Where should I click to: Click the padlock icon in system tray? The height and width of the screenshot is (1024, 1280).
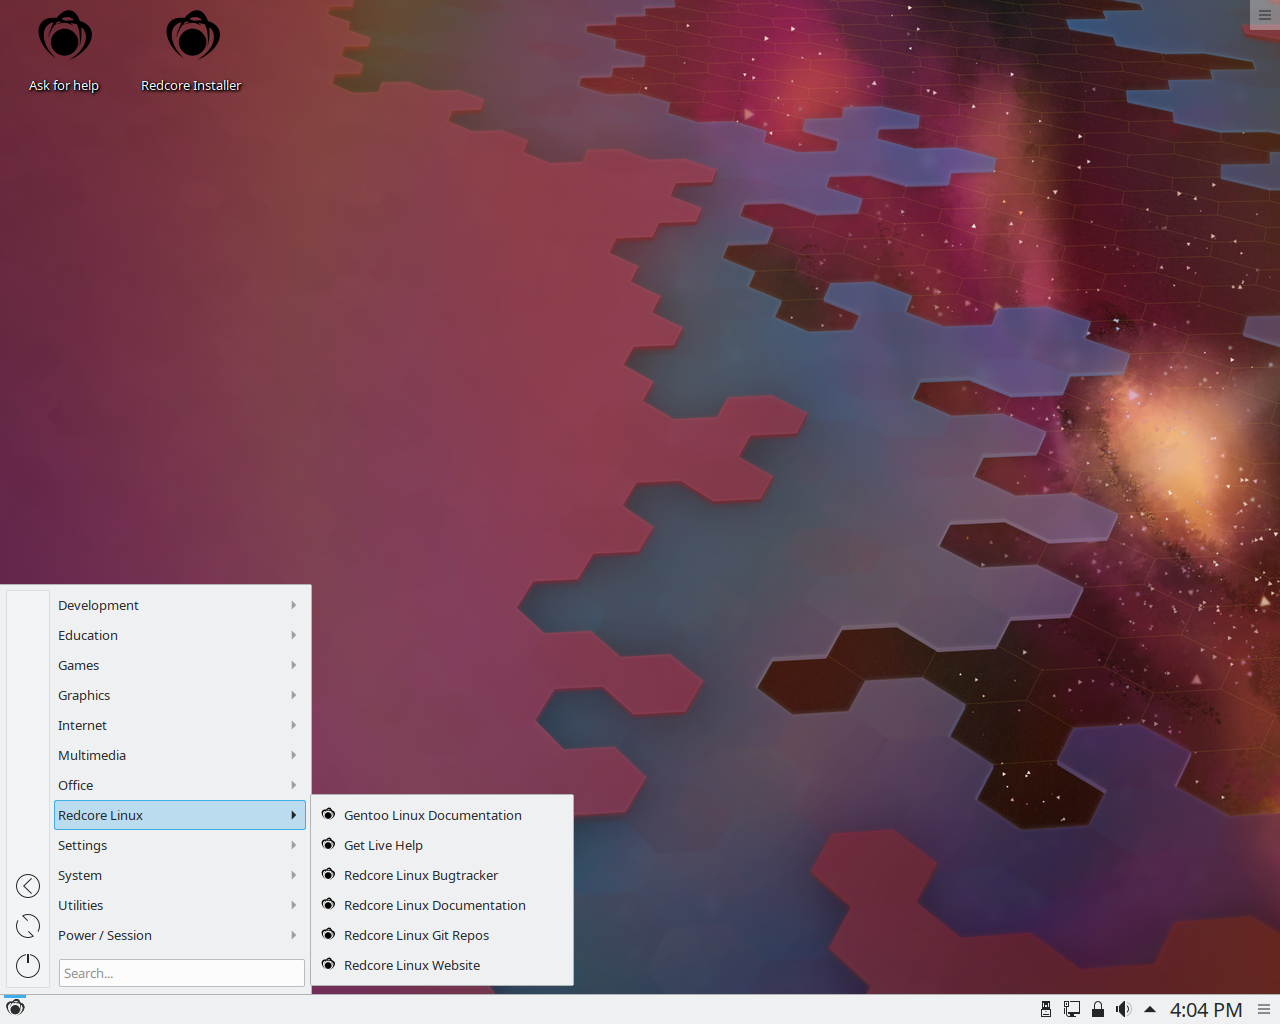click(1098, 1009)
